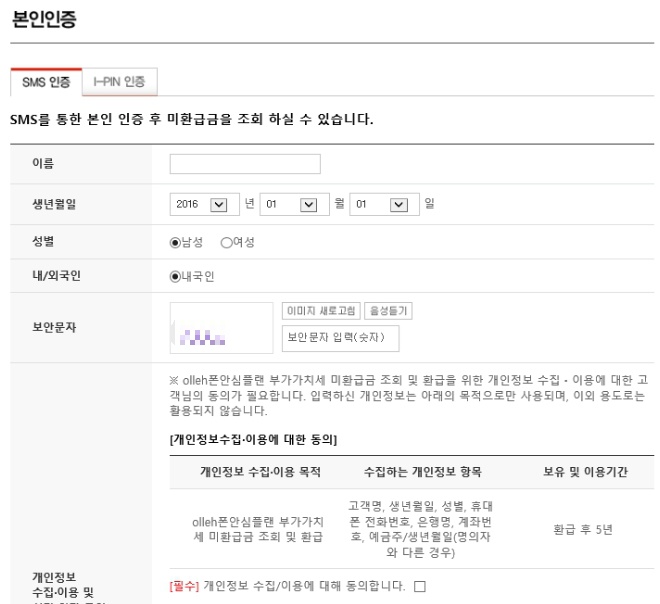
Task: Click the 음성듣기 button
Action: click(x=388, y=311)
